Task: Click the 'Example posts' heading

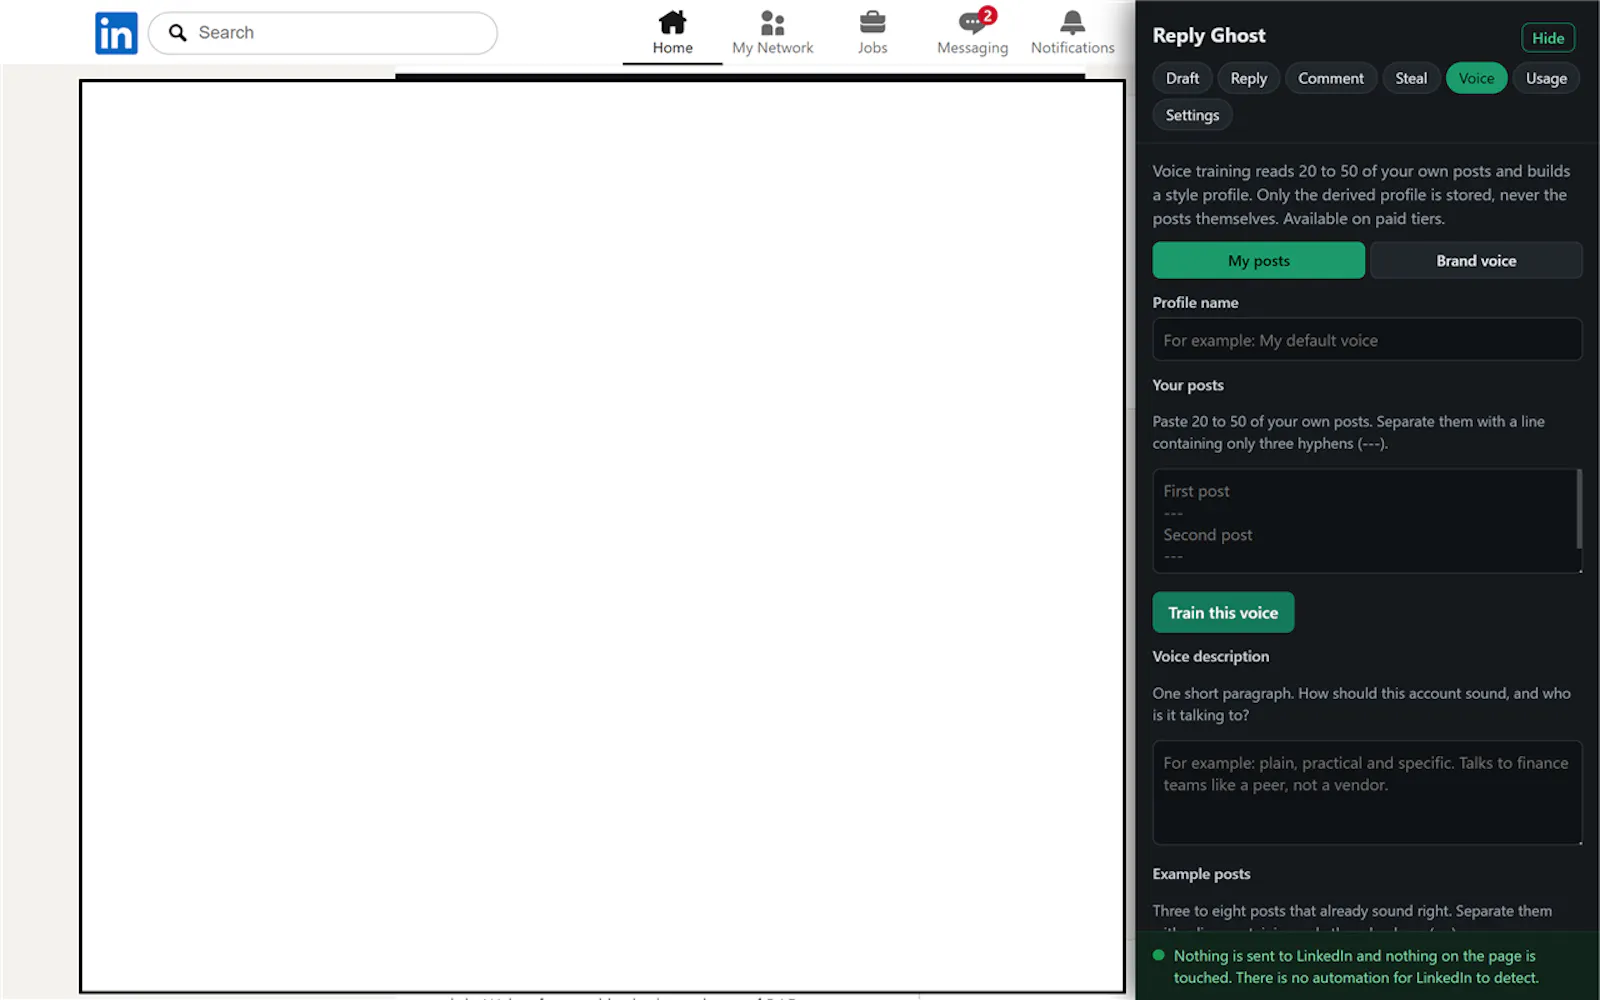Action: [1201, 874]
